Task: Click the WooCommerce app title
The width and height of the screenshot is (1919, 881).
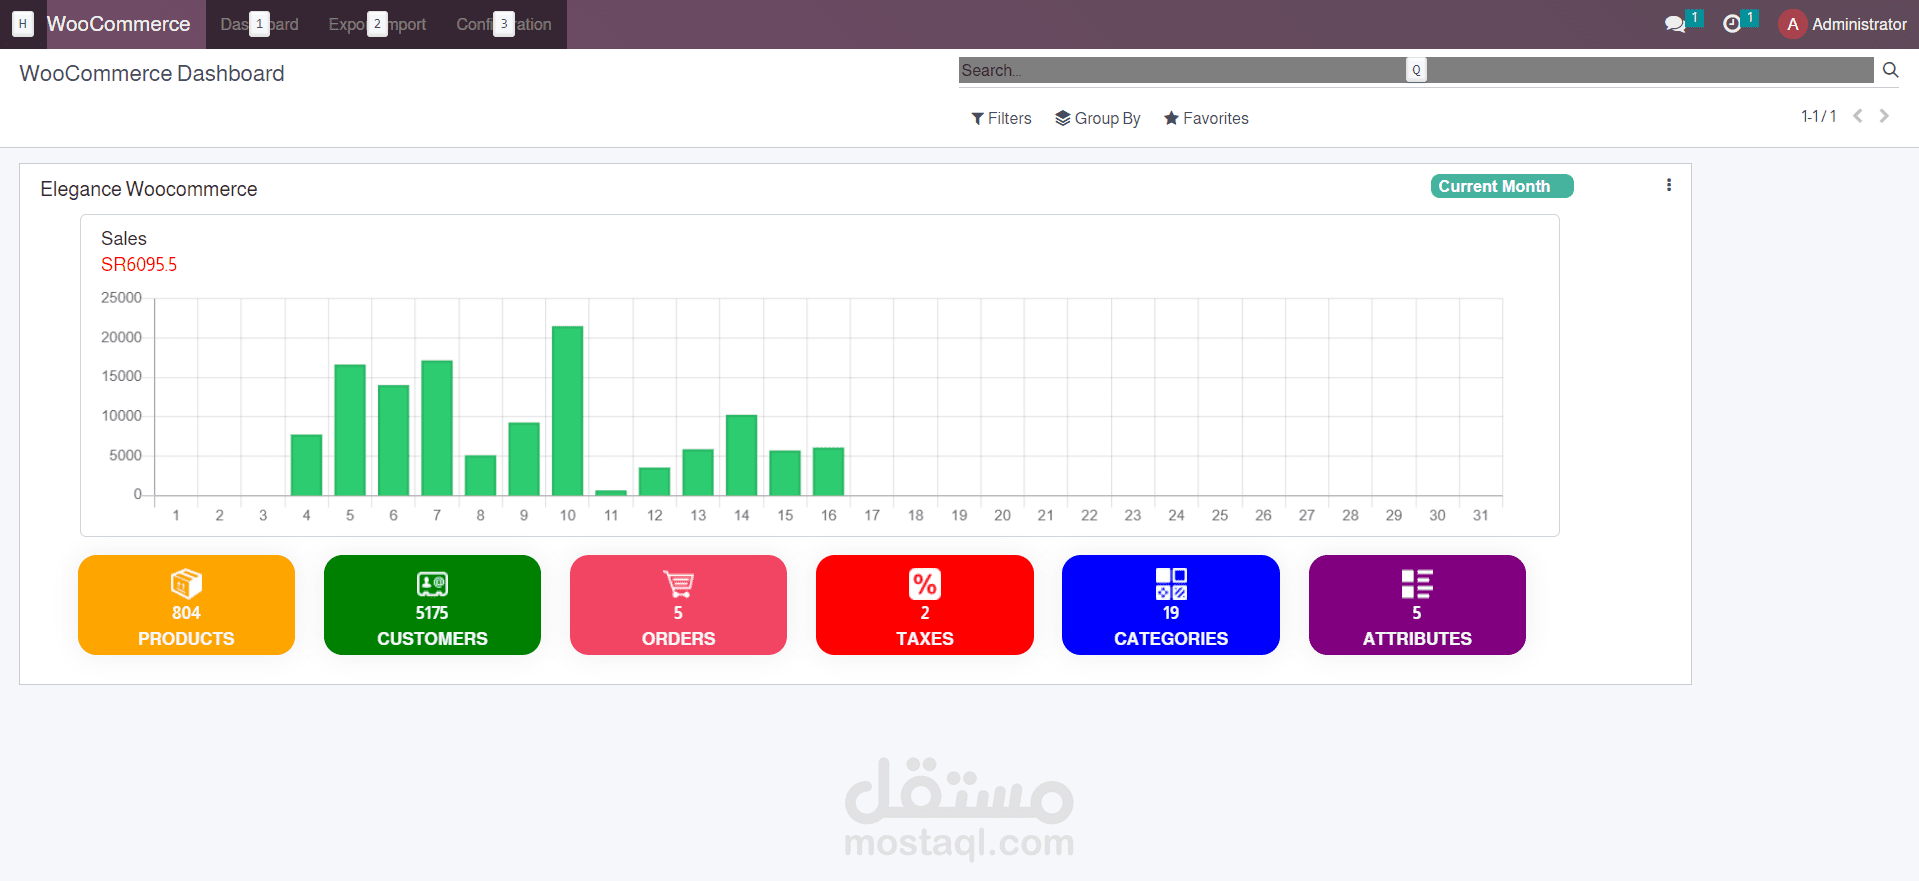Action: pos(118,24)
